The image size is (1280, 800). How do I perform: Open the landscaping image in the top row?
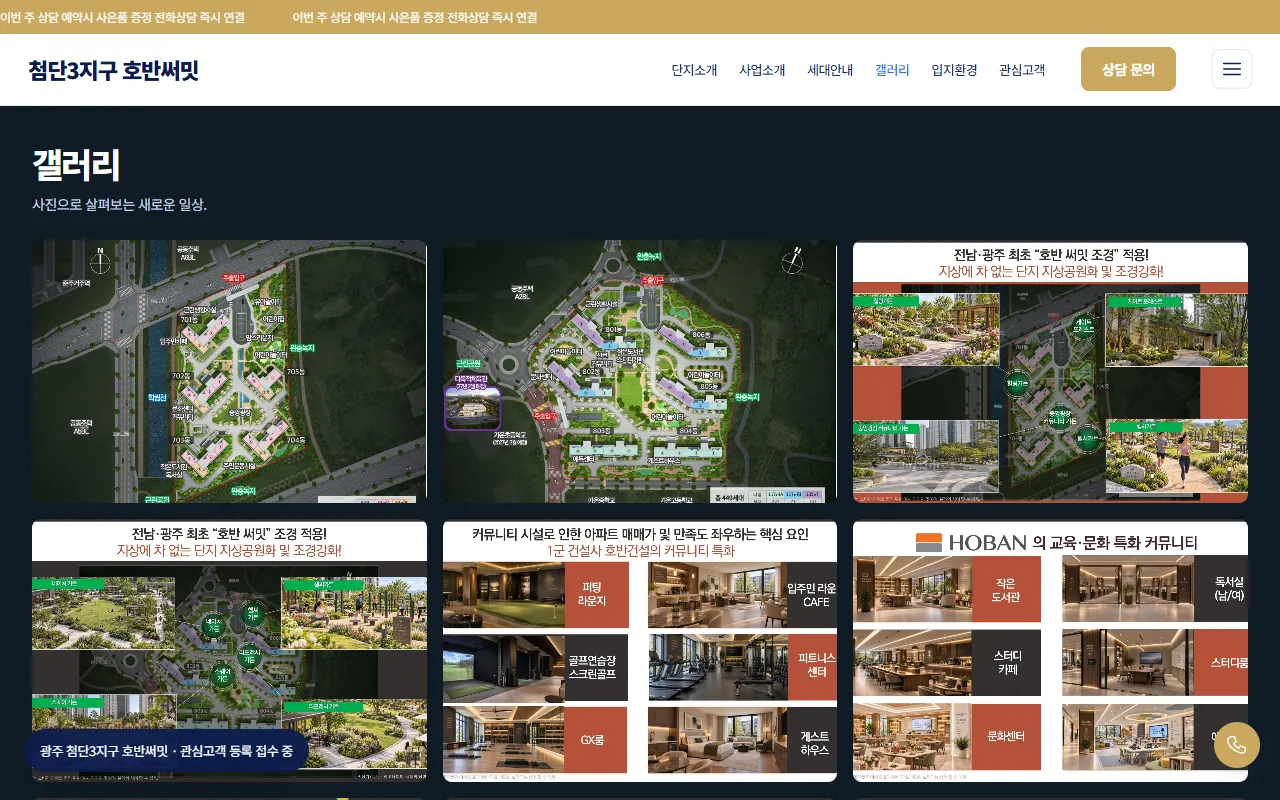[x=1050, y=371]
